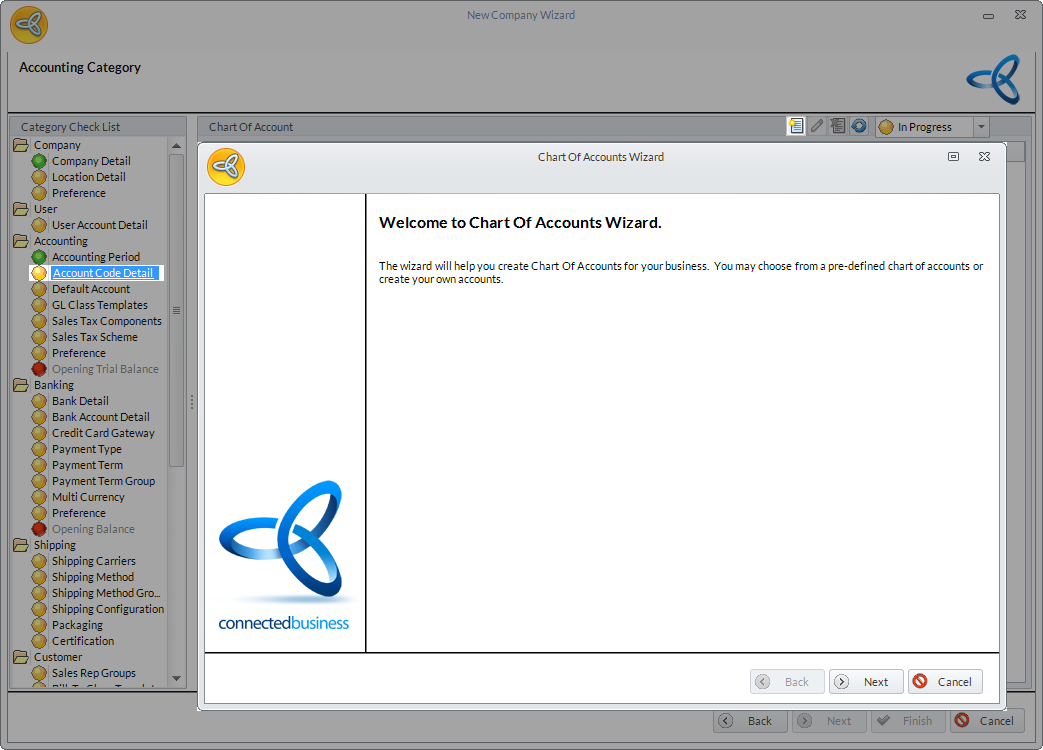Maximize the Chart Of Accounts Wizard dialog
The height and width of the screenshot is (750, 1043).
click(954, 157)
